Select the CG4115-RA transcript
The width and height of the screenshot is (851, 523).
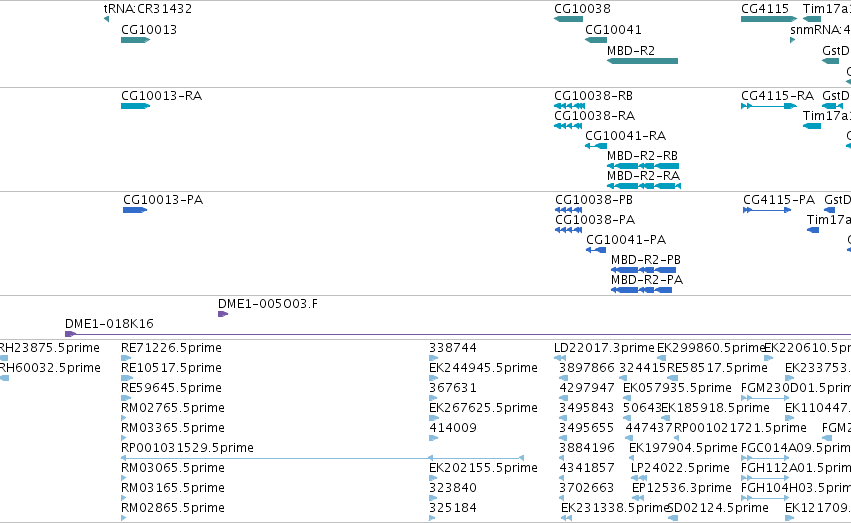click(x=769, y=106)
